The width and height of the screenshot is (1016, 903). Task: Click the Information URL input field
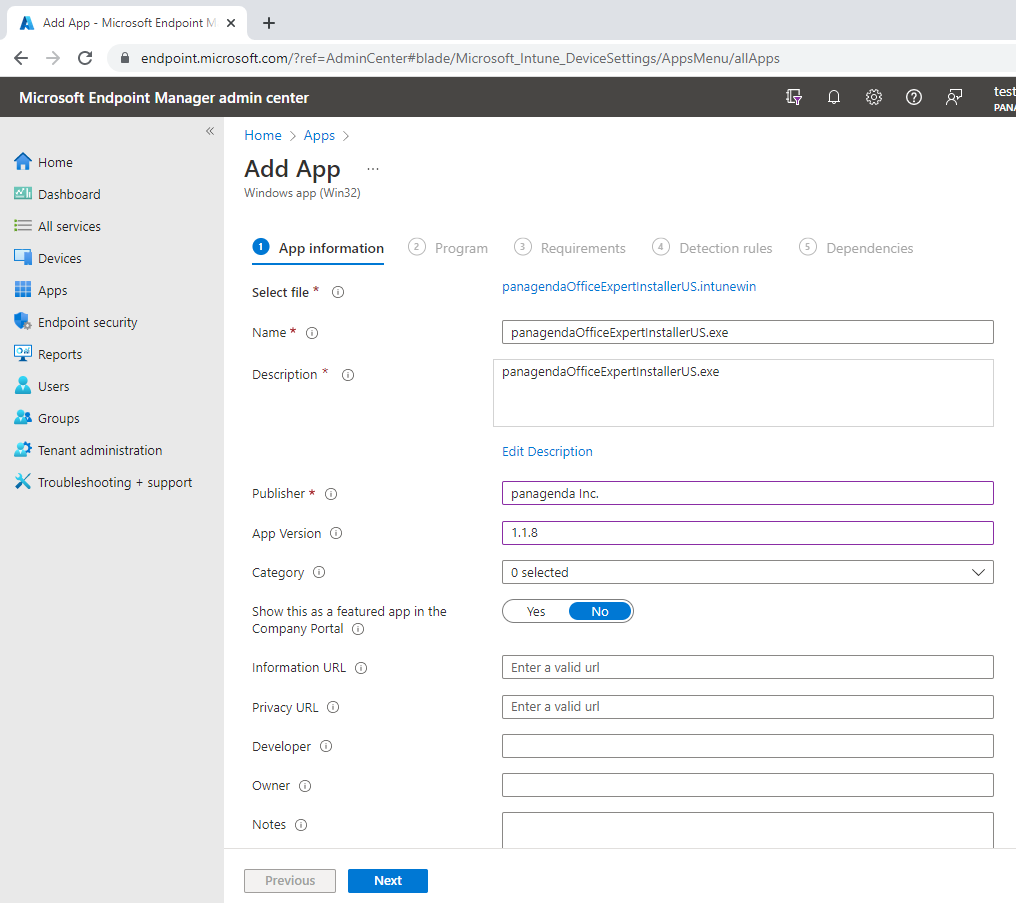click(x=747, y=667)
